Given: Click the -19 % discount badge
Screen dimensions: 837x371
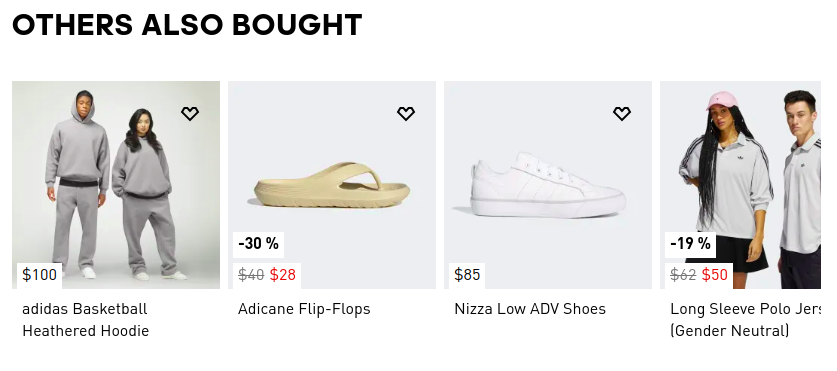Looking at the screenshot, I should click(690, 244).
